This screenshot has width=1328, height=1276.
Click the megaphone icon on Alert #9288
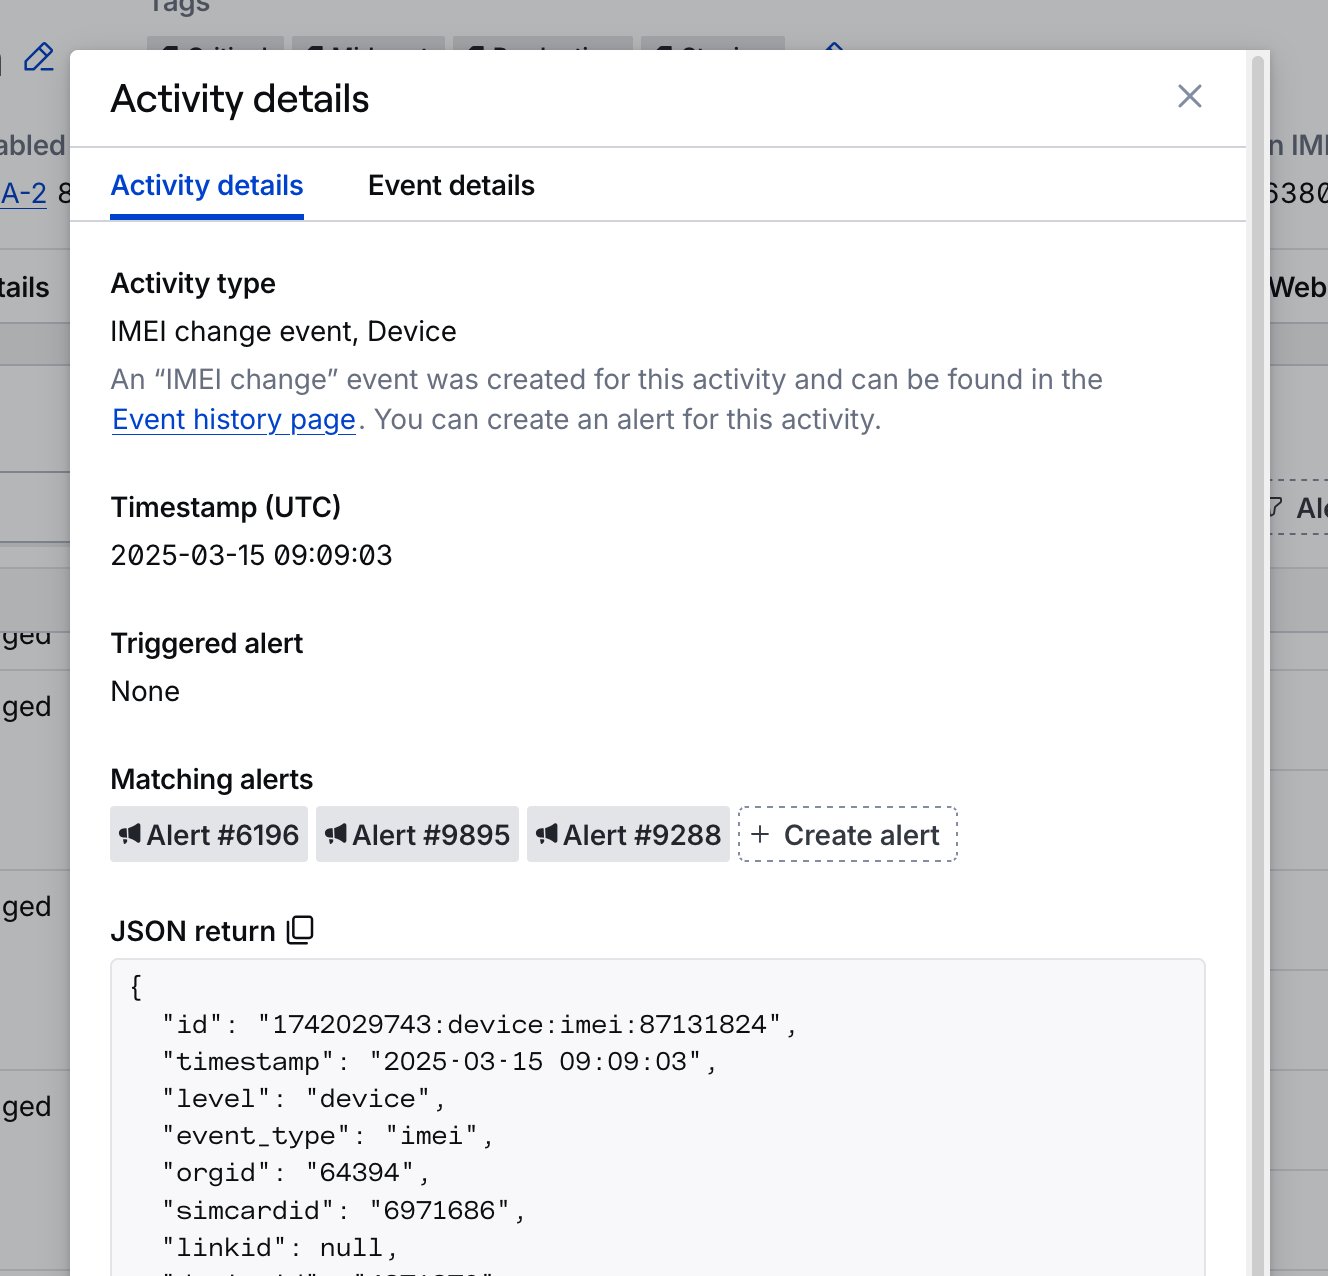click(x=547, y=834)
